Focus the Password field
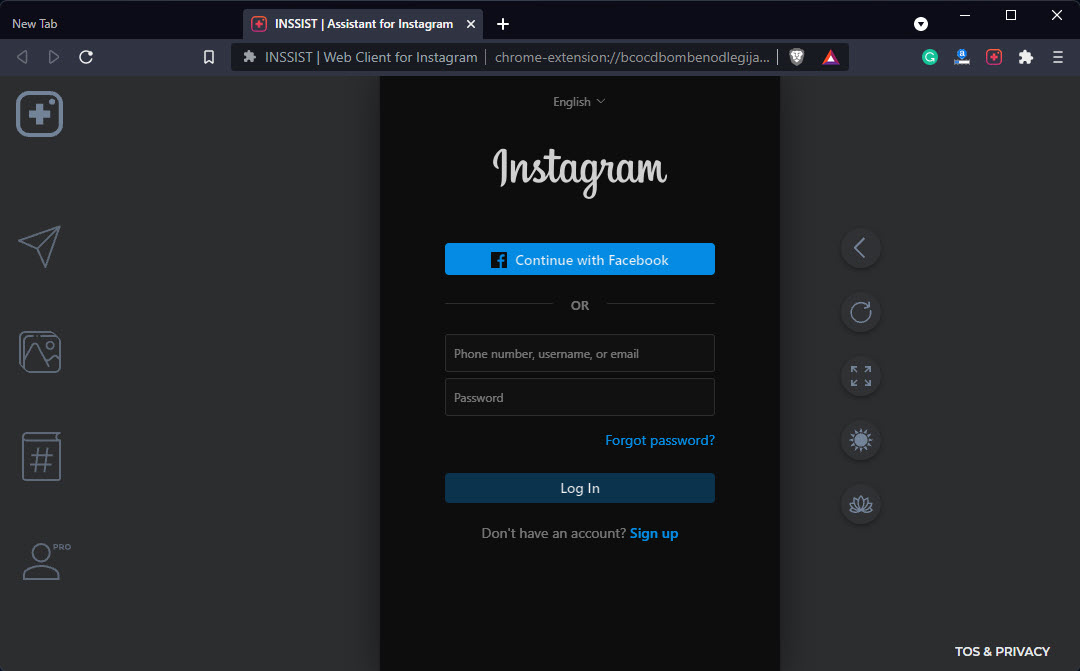This screenshot has height=671, width=1080. point(580,397)
